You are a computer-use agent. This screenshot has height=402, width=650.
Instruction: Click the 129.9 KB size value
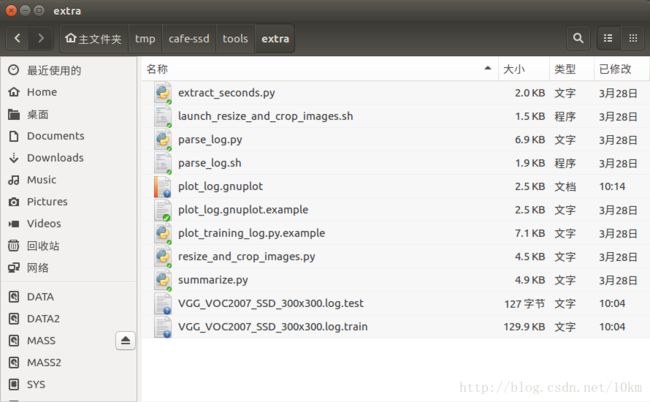tap(524, 327)
